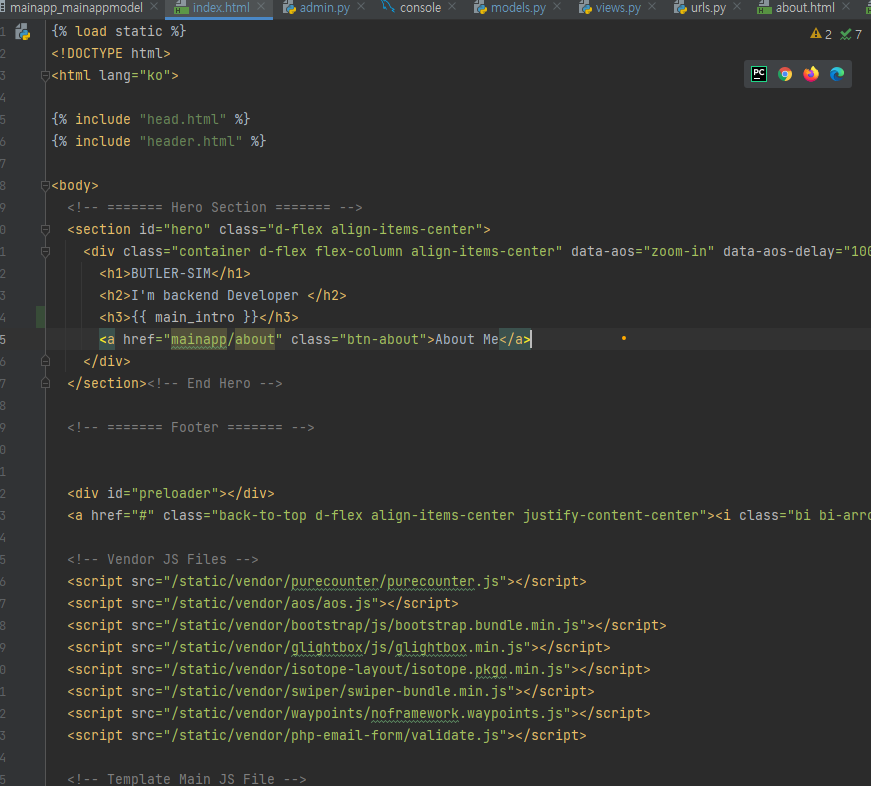The width and height of the screenshot is (871, 786).
Task: Click the Vendor JS Files comment
Action: [x=163, y=559]
